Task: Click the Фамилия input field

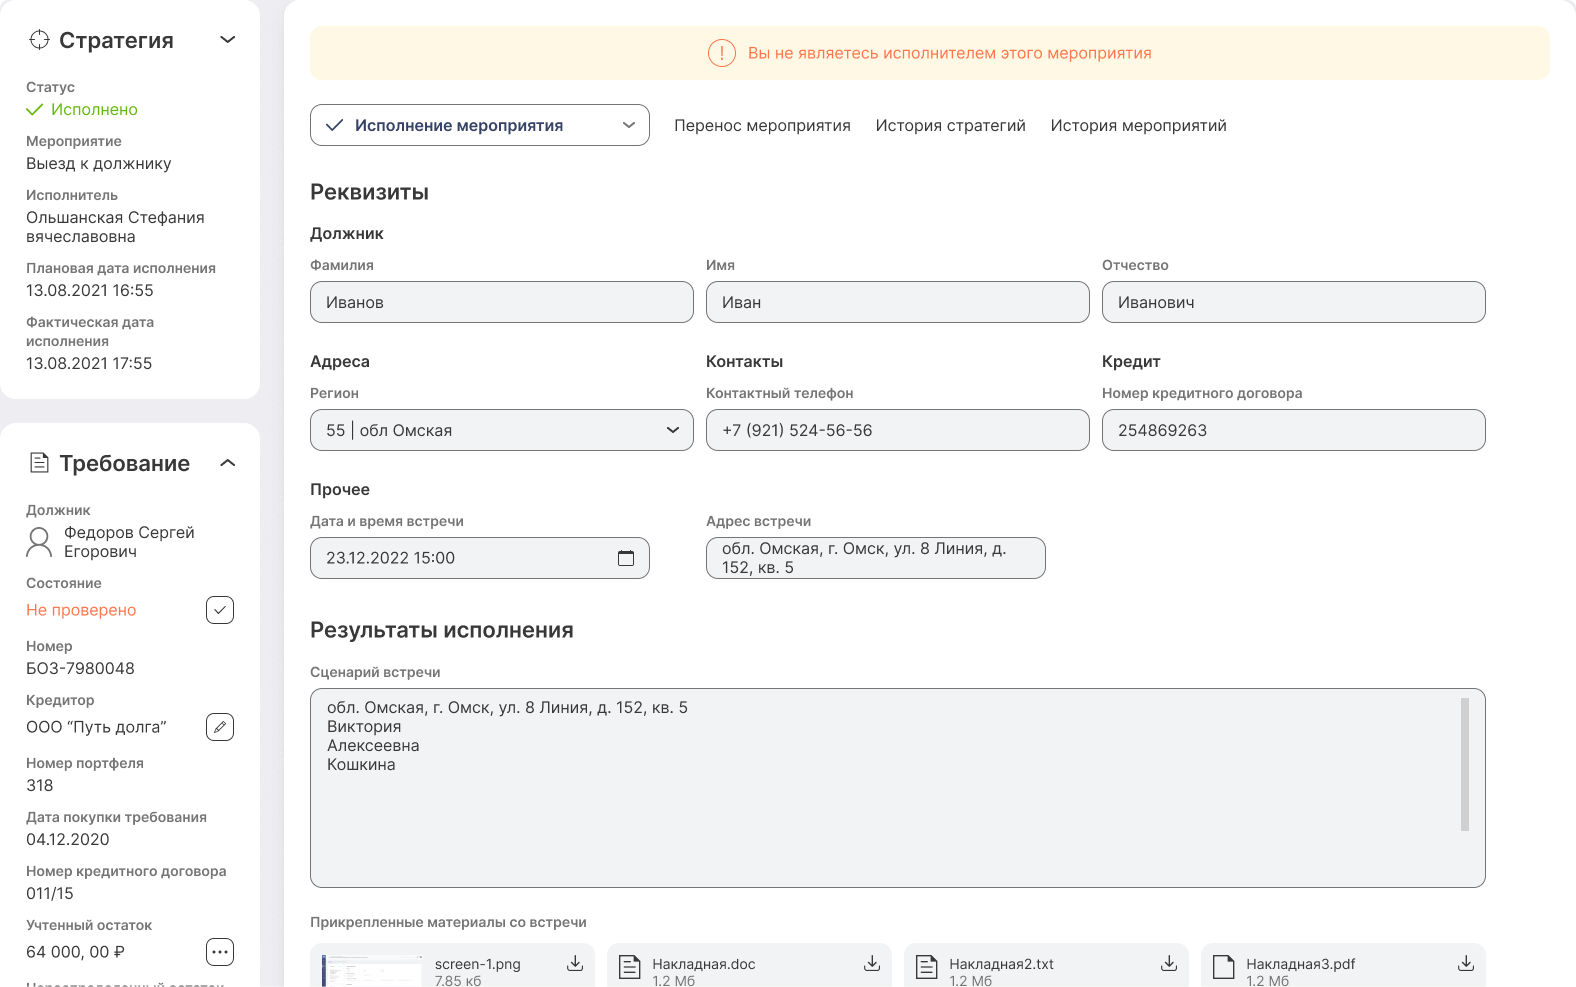Action: coord(501,302)
